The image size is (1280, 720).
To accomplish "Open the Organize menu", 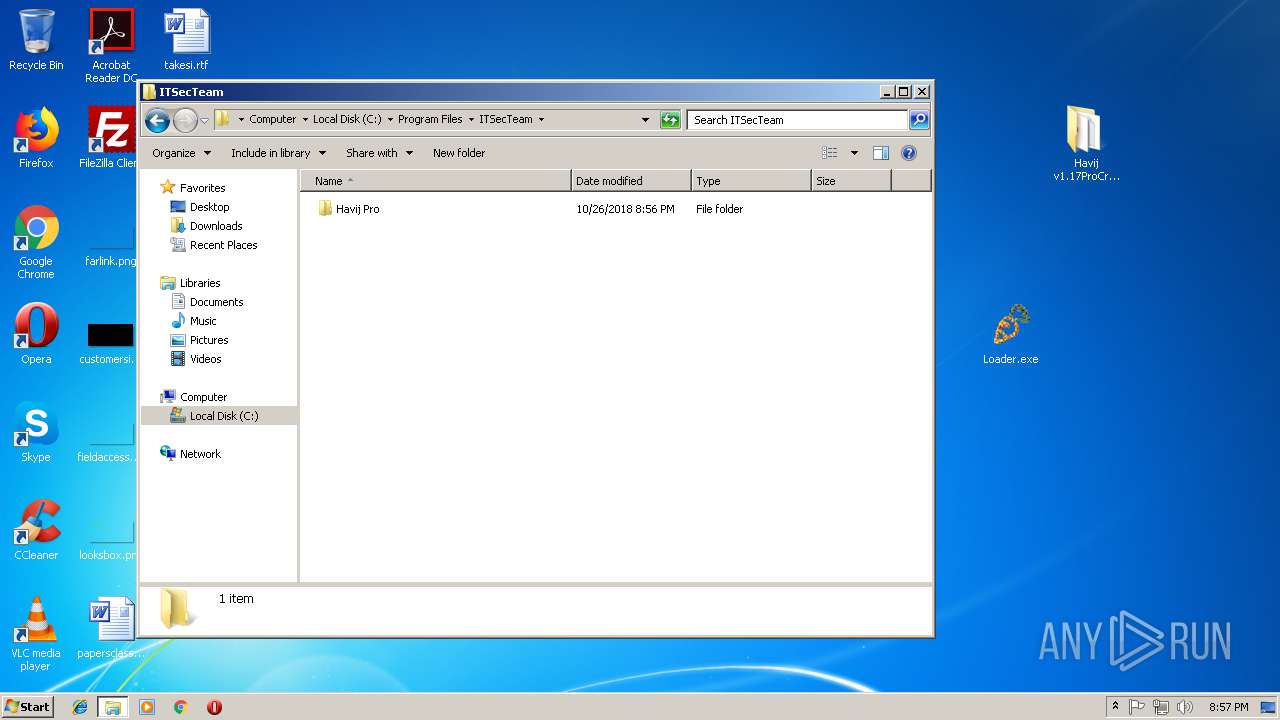I will (181, 153).
